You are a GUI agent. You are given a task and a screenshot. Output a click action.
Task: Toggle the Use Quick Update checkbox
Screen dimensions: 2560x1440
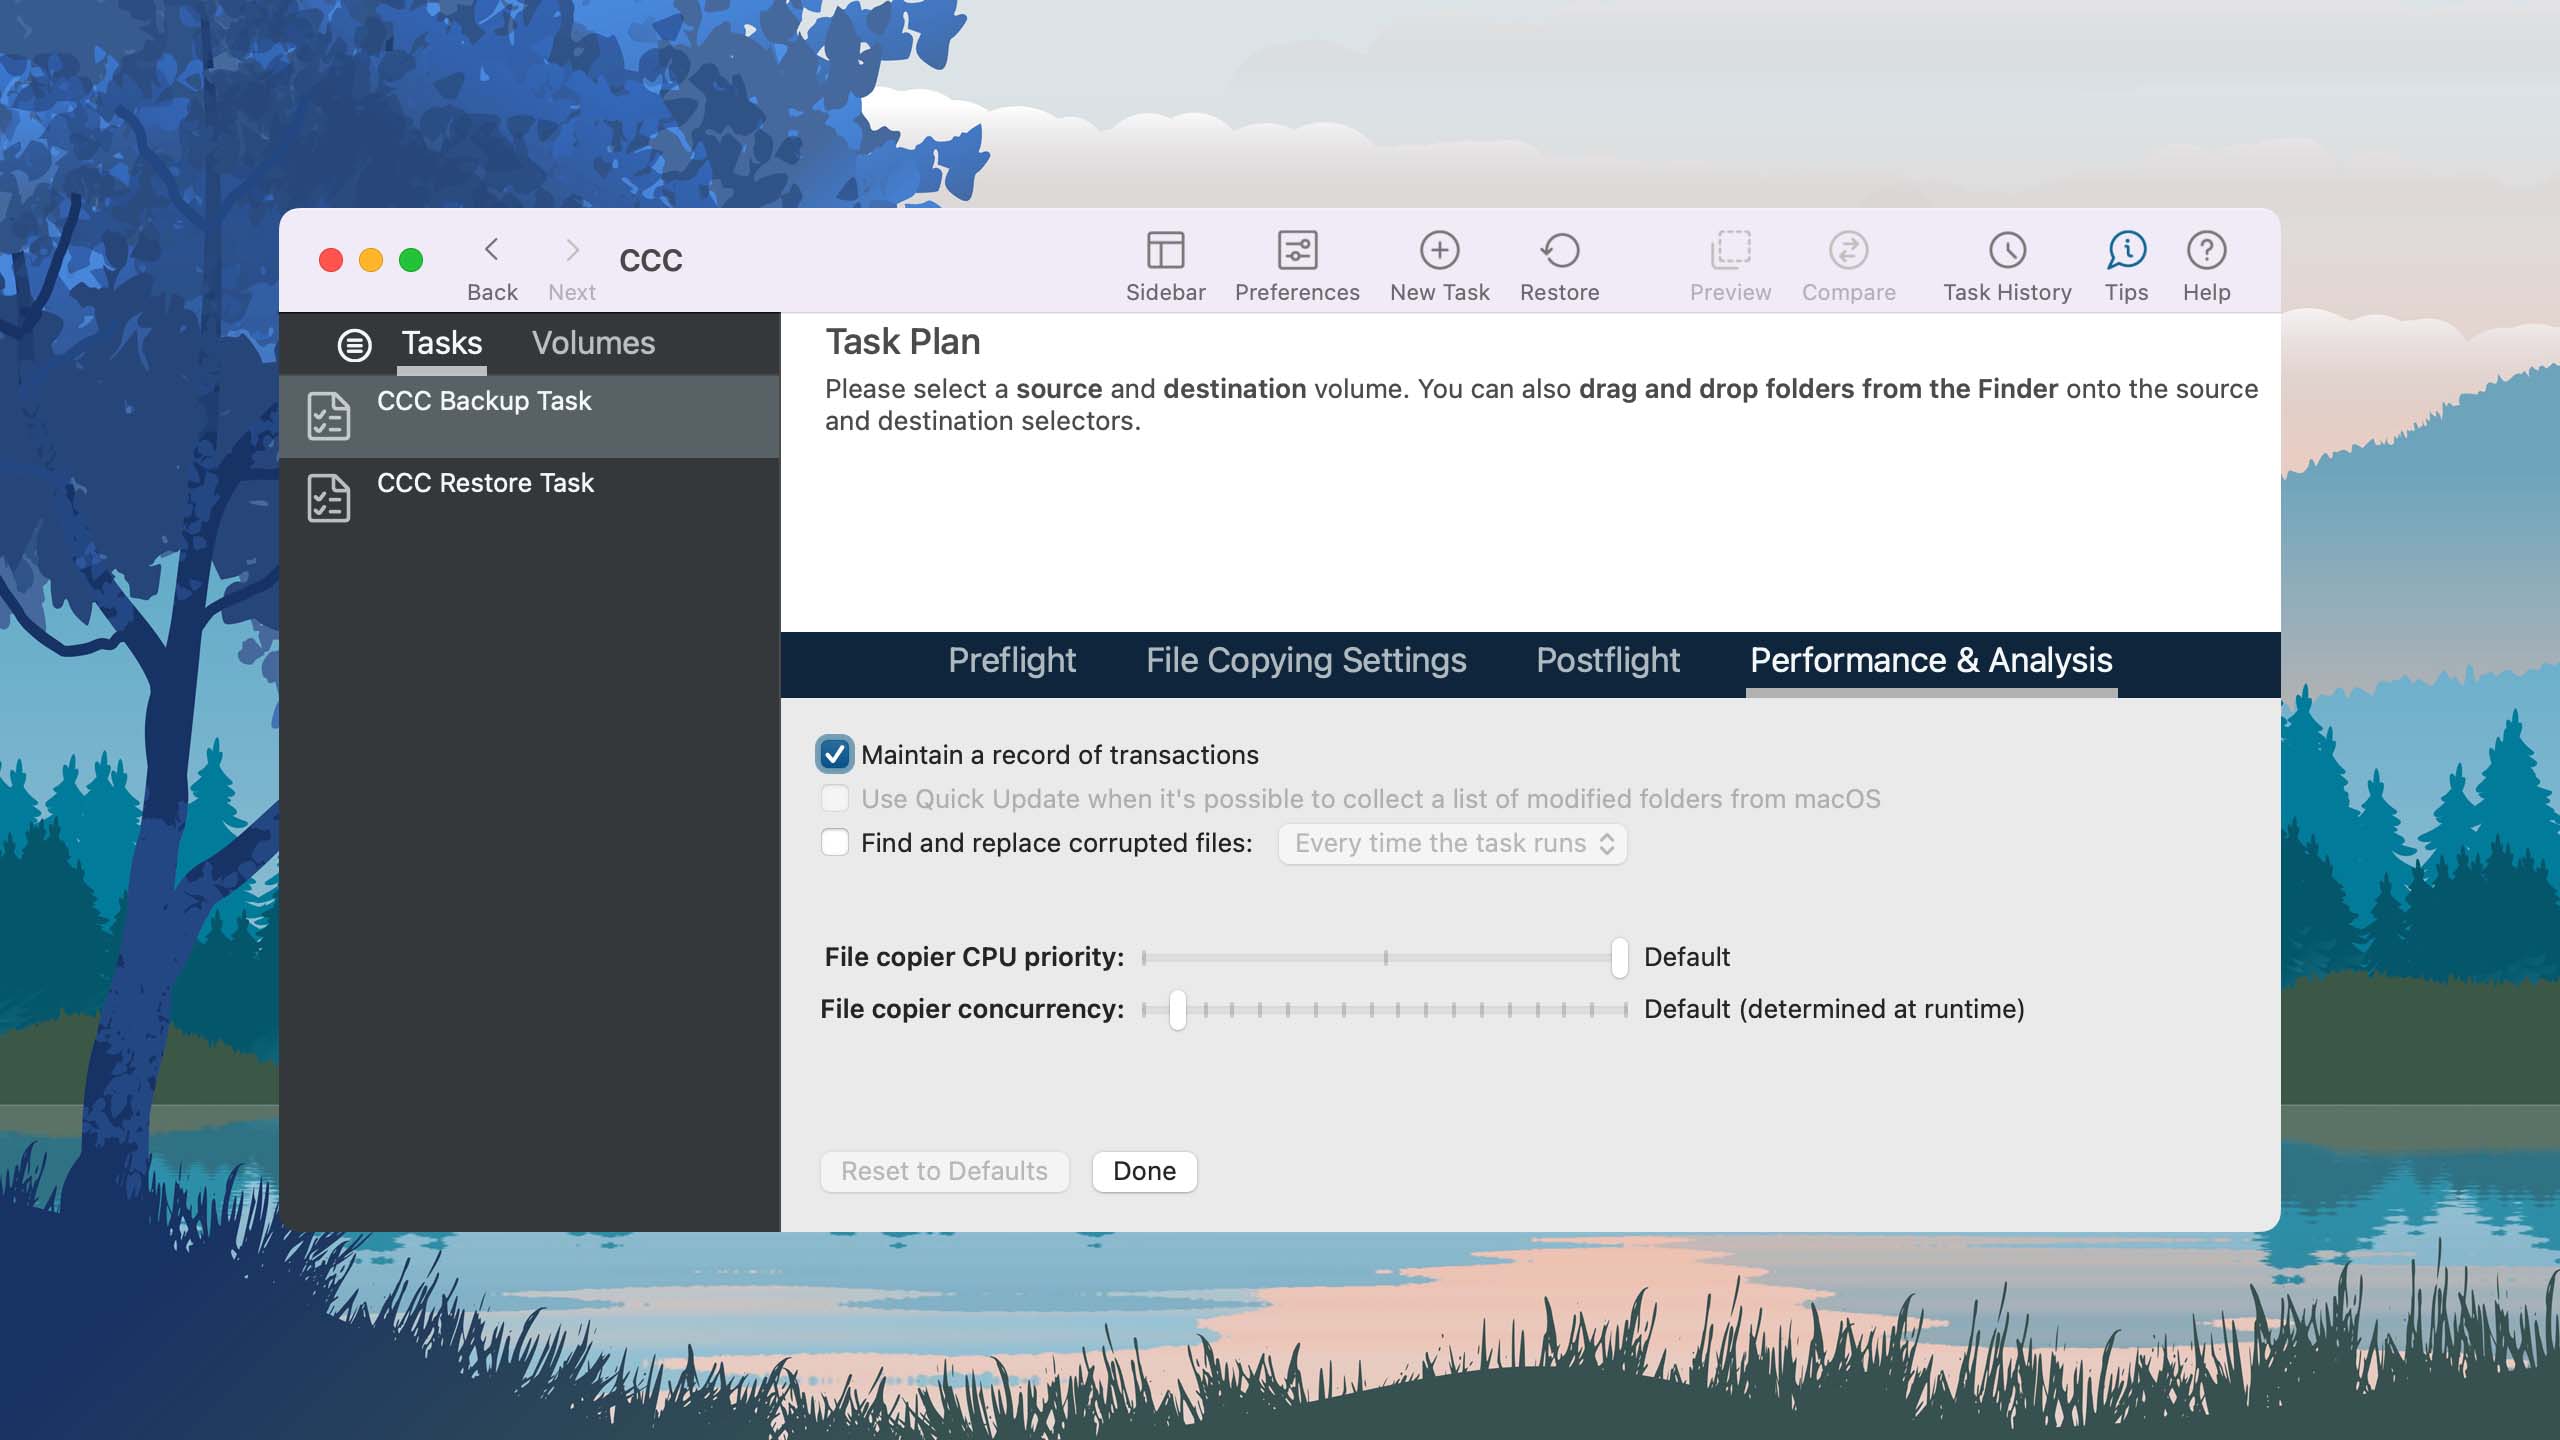coord(835,798)
